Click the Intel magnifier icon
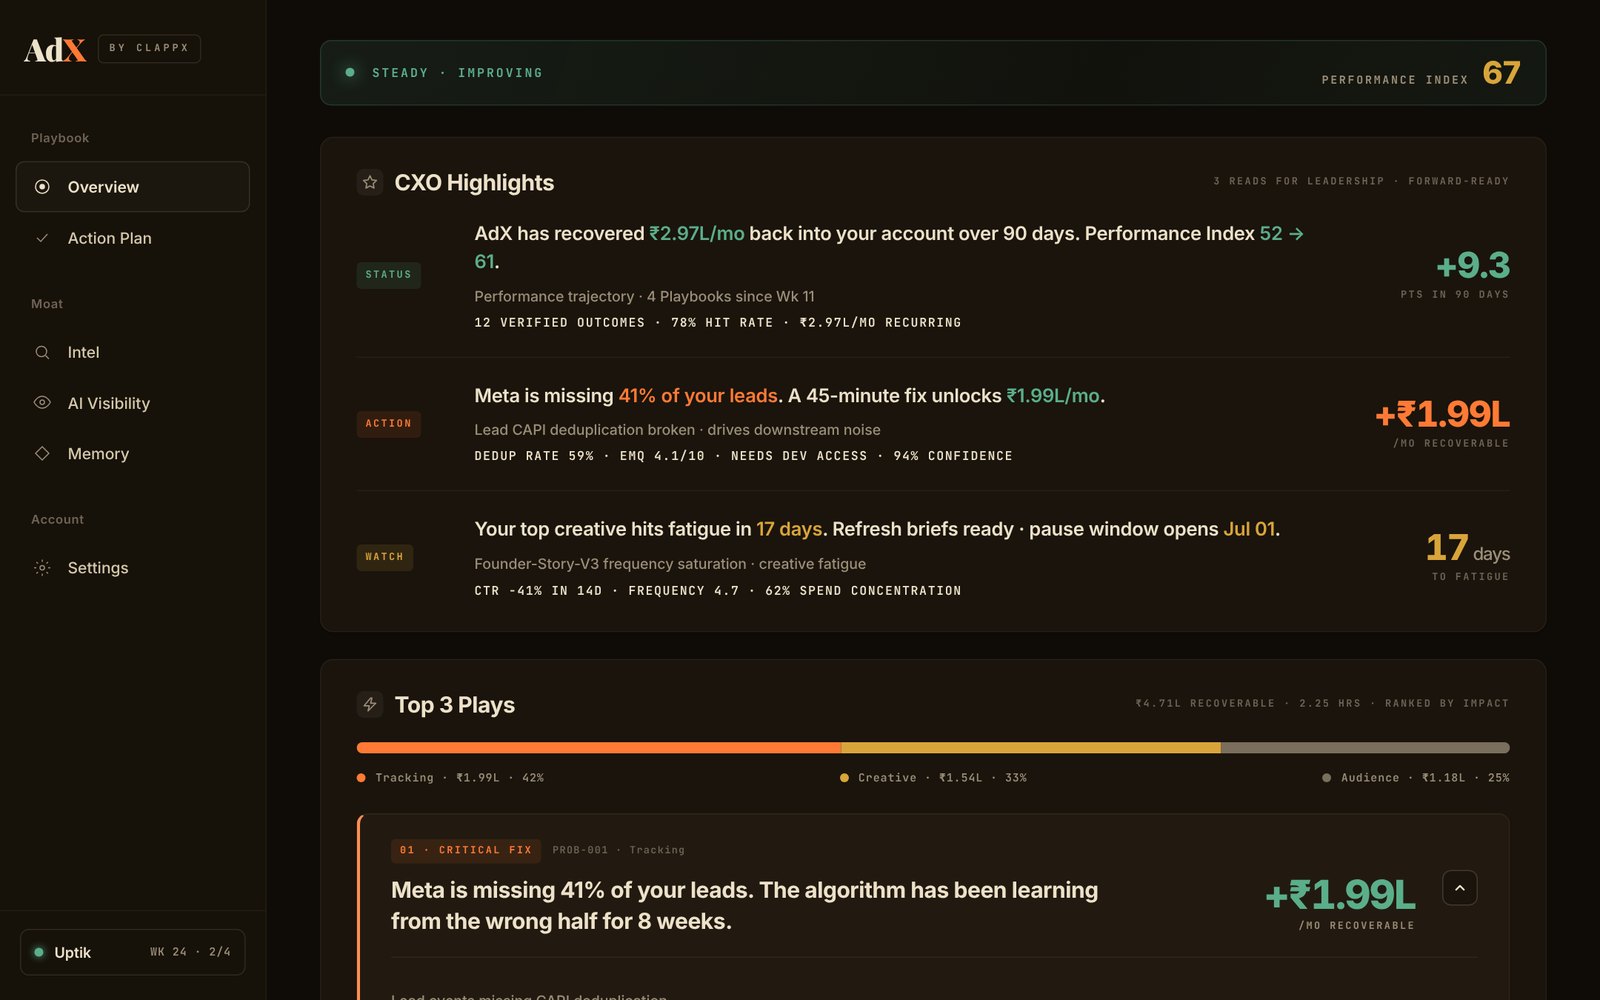Screen dimensions: 1600x1000 pyautogui.click(x=42, y=352)
